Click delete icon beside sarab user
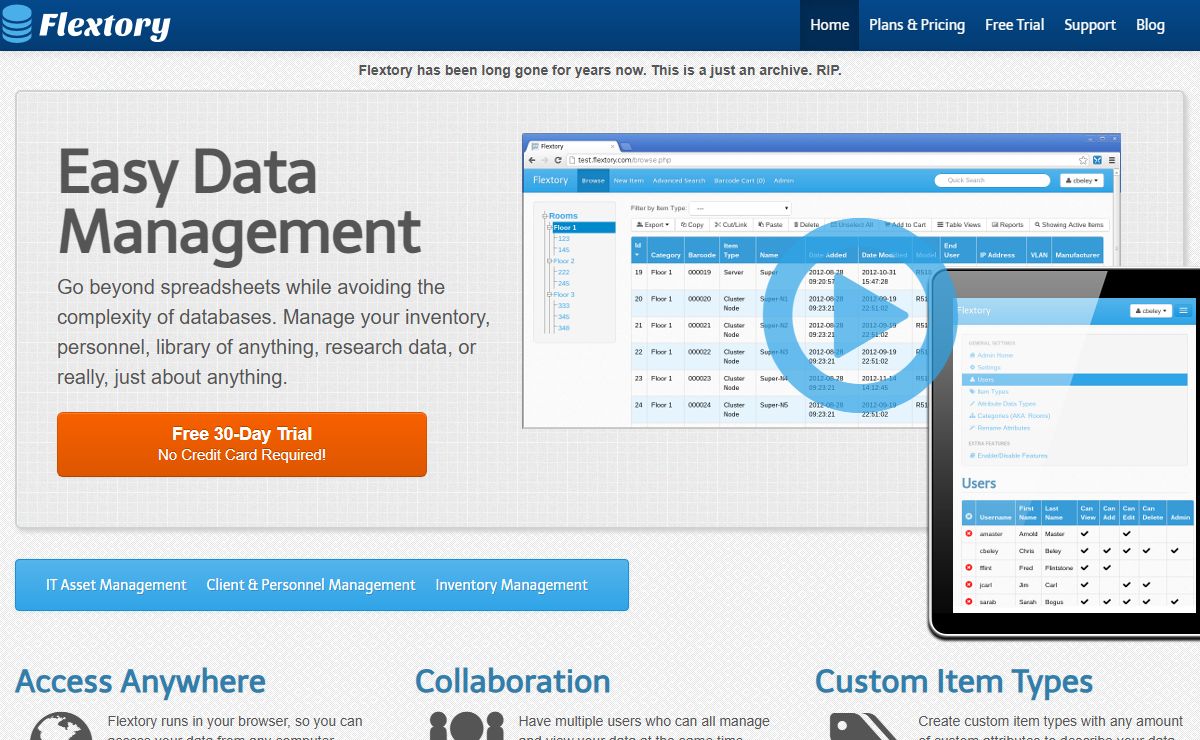This screenshot has width=1200, height=740. coord(968,602)
